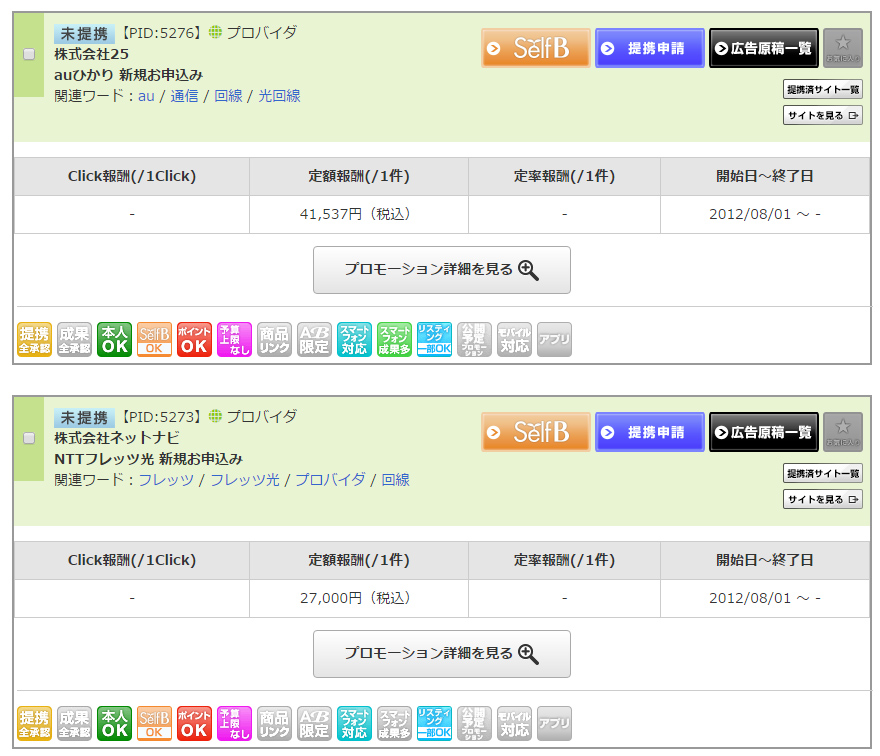Click the green スマートフォン成果多 badge under auひかり
The image size is (880, 756).
394,340
